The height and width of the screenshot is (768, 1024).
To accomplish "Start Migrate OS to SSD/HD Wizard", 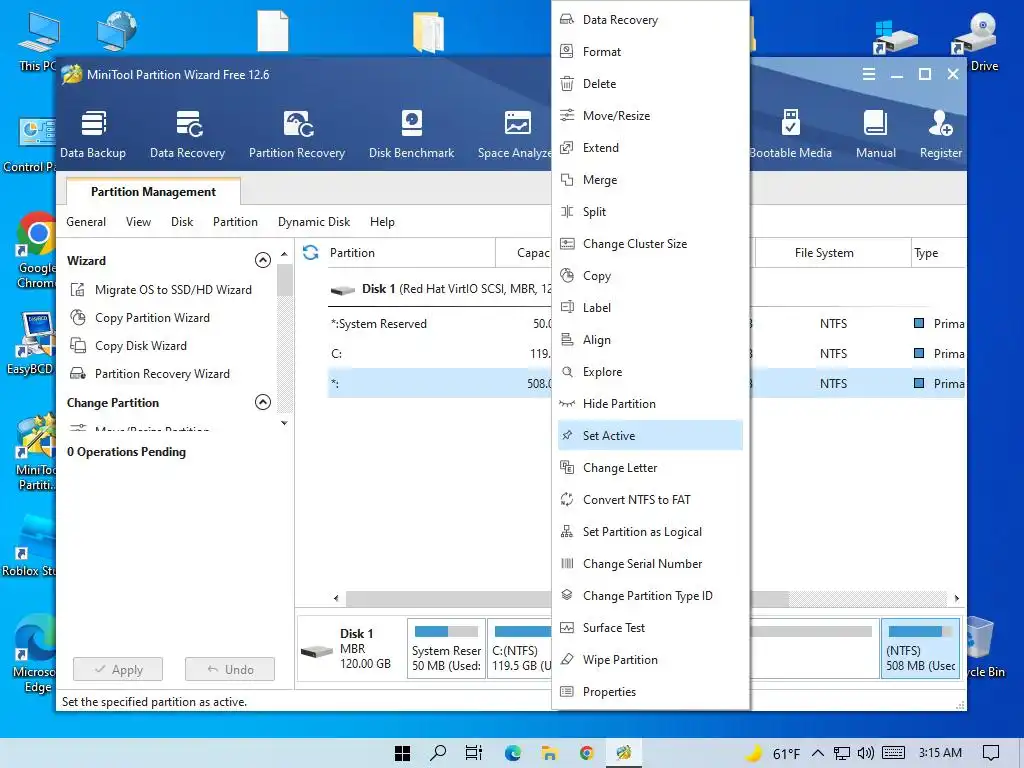I will point(161,289).
